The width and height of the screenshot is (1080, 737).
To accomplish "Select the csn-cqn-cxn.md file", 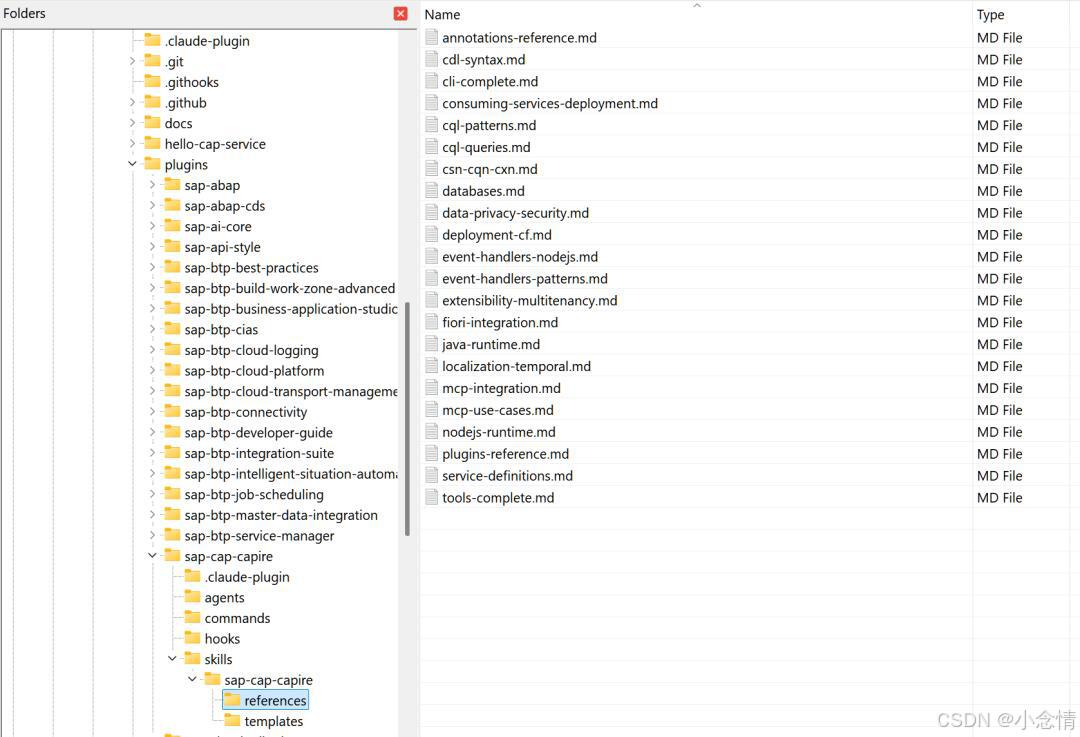I will coord(490,169).
